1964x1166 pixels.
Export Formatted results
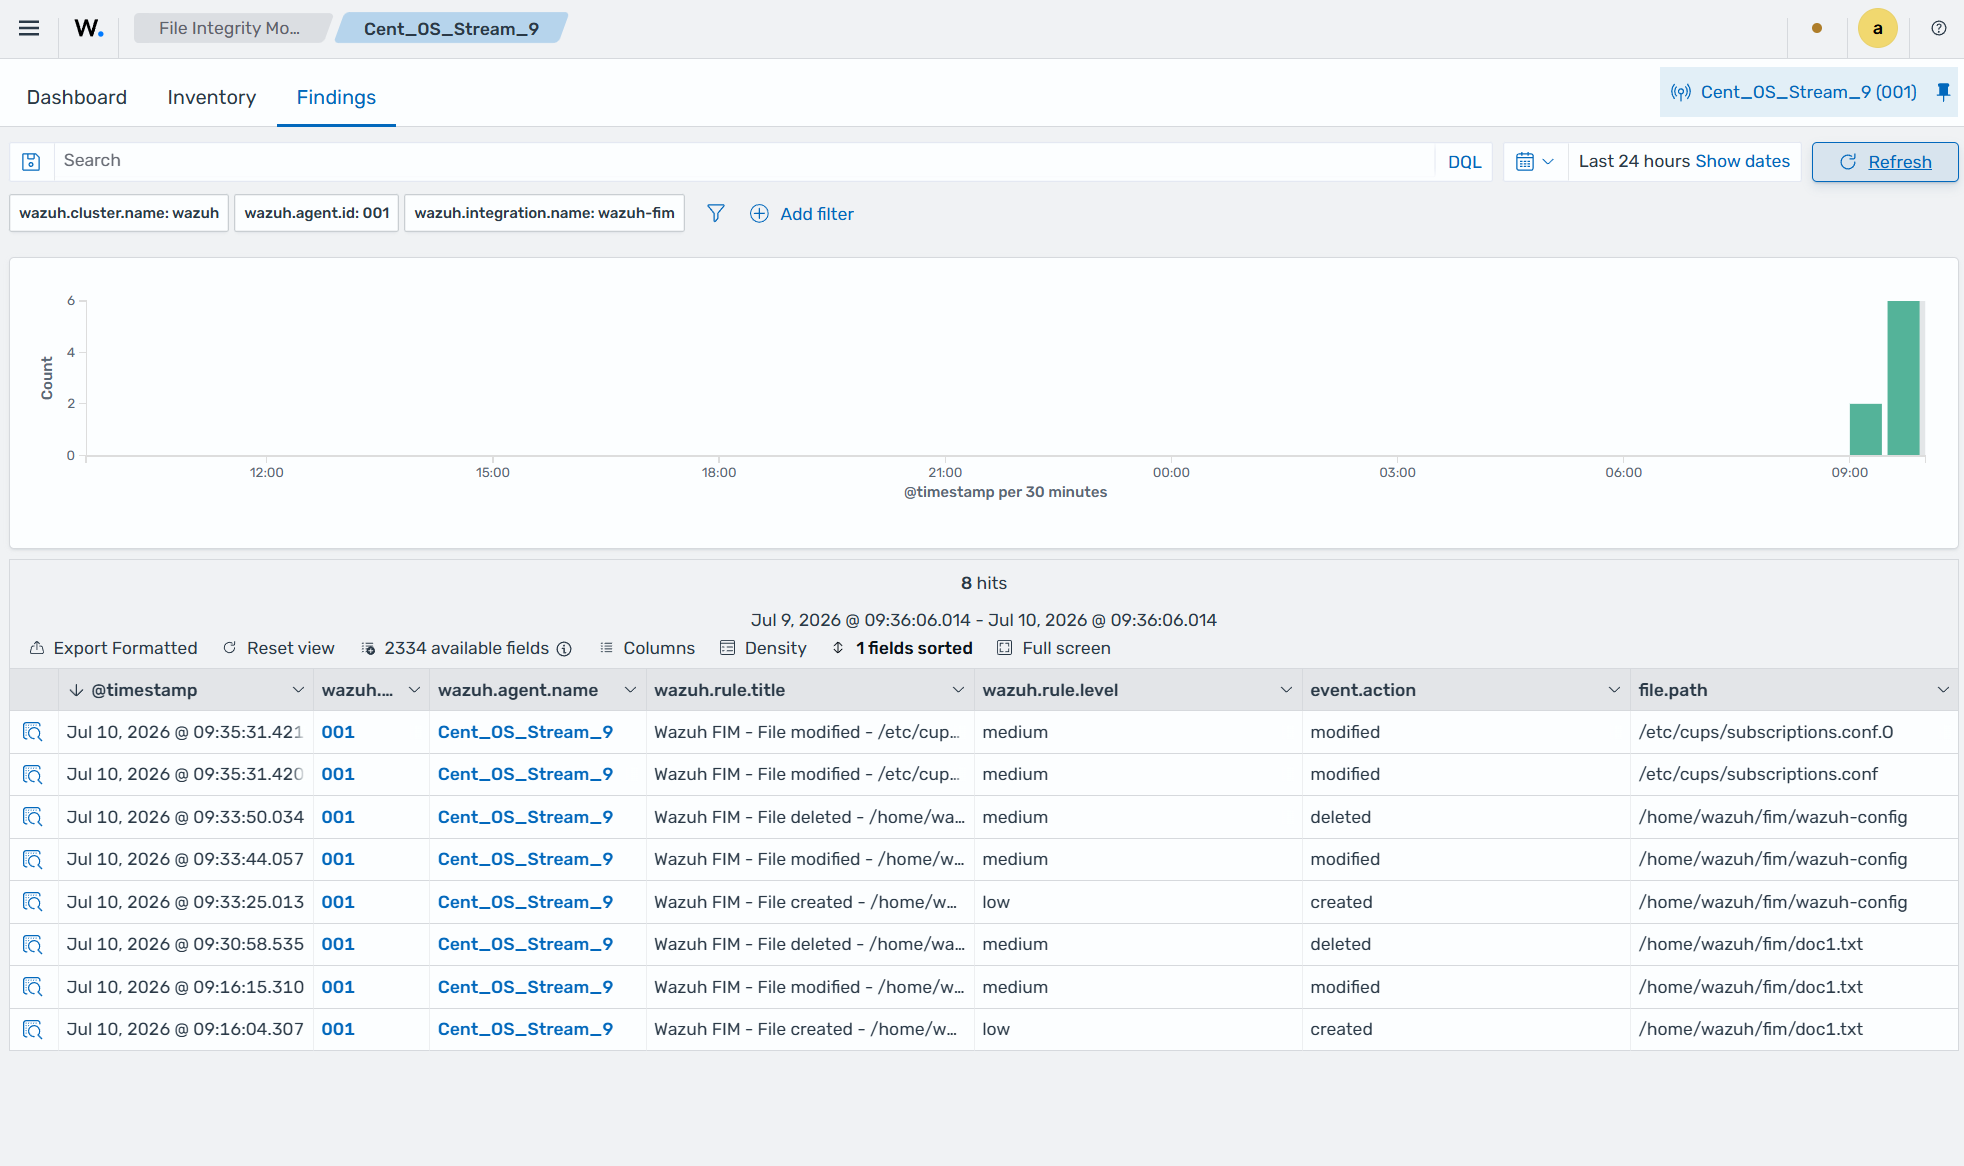click(113, 648)
